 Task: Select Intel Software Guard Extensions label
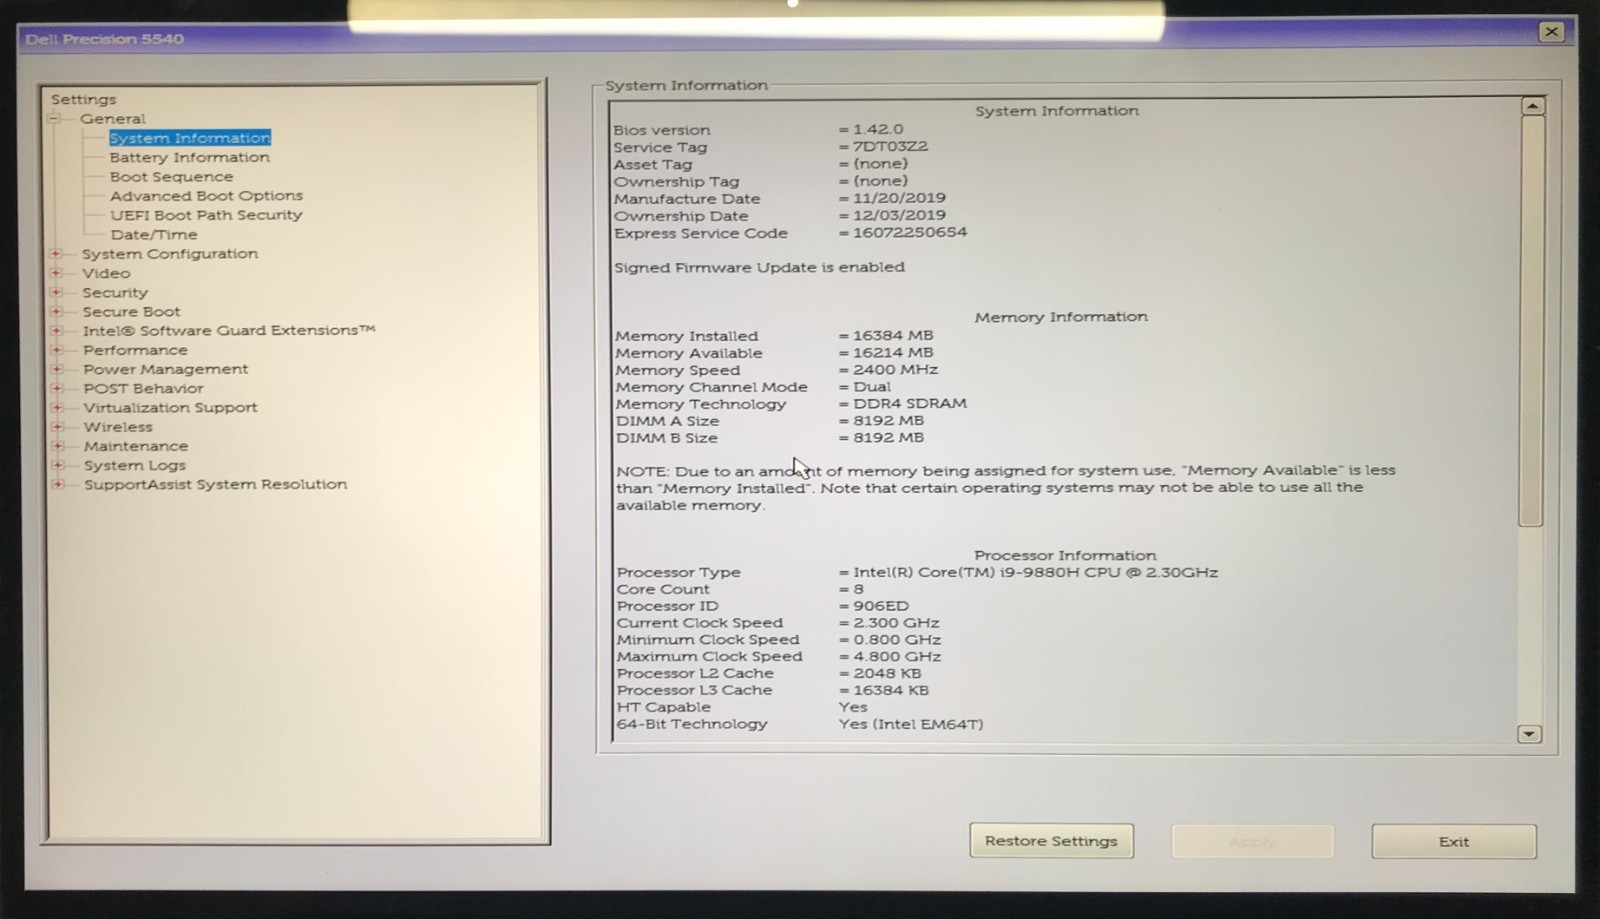[x=229, y=330]
